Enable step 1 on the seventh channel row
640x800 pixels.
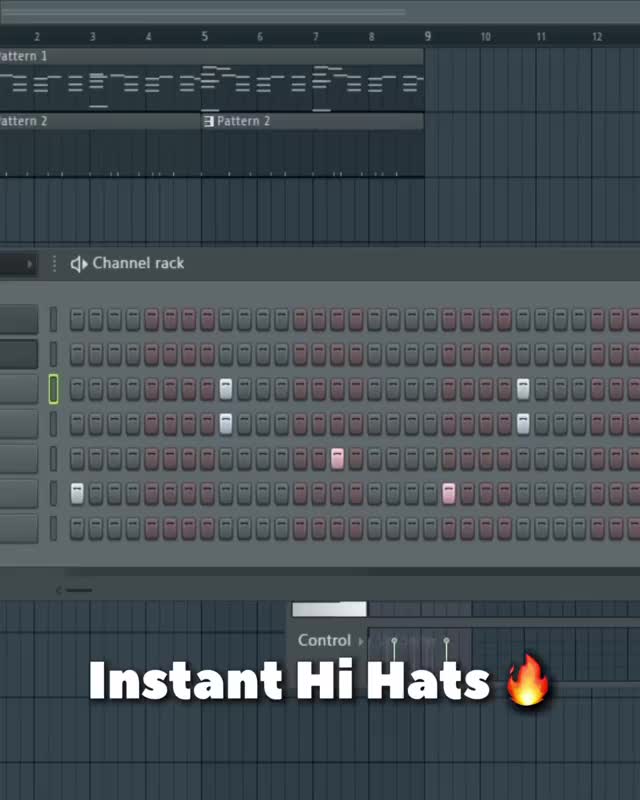[x=77, y=528]
